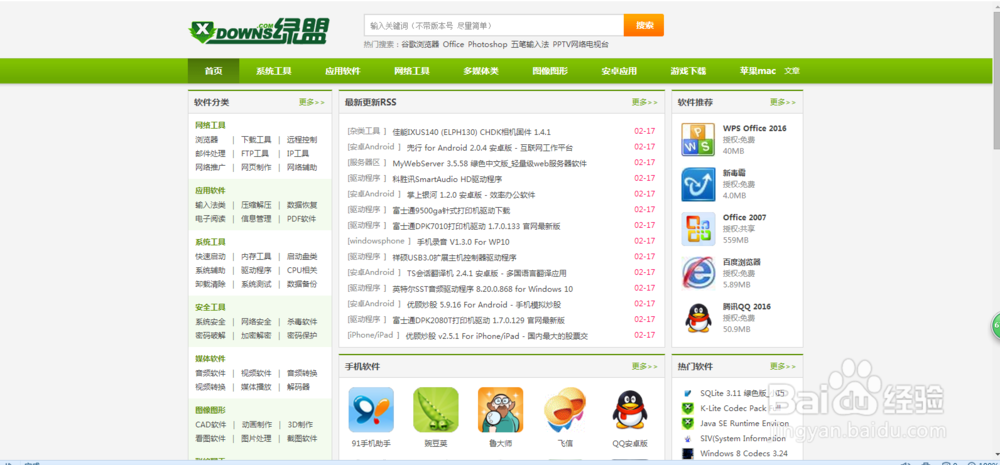Switch to 应用软件 navigation tab
Viewport: 1000px width, 465px height.
click(342, 71)
